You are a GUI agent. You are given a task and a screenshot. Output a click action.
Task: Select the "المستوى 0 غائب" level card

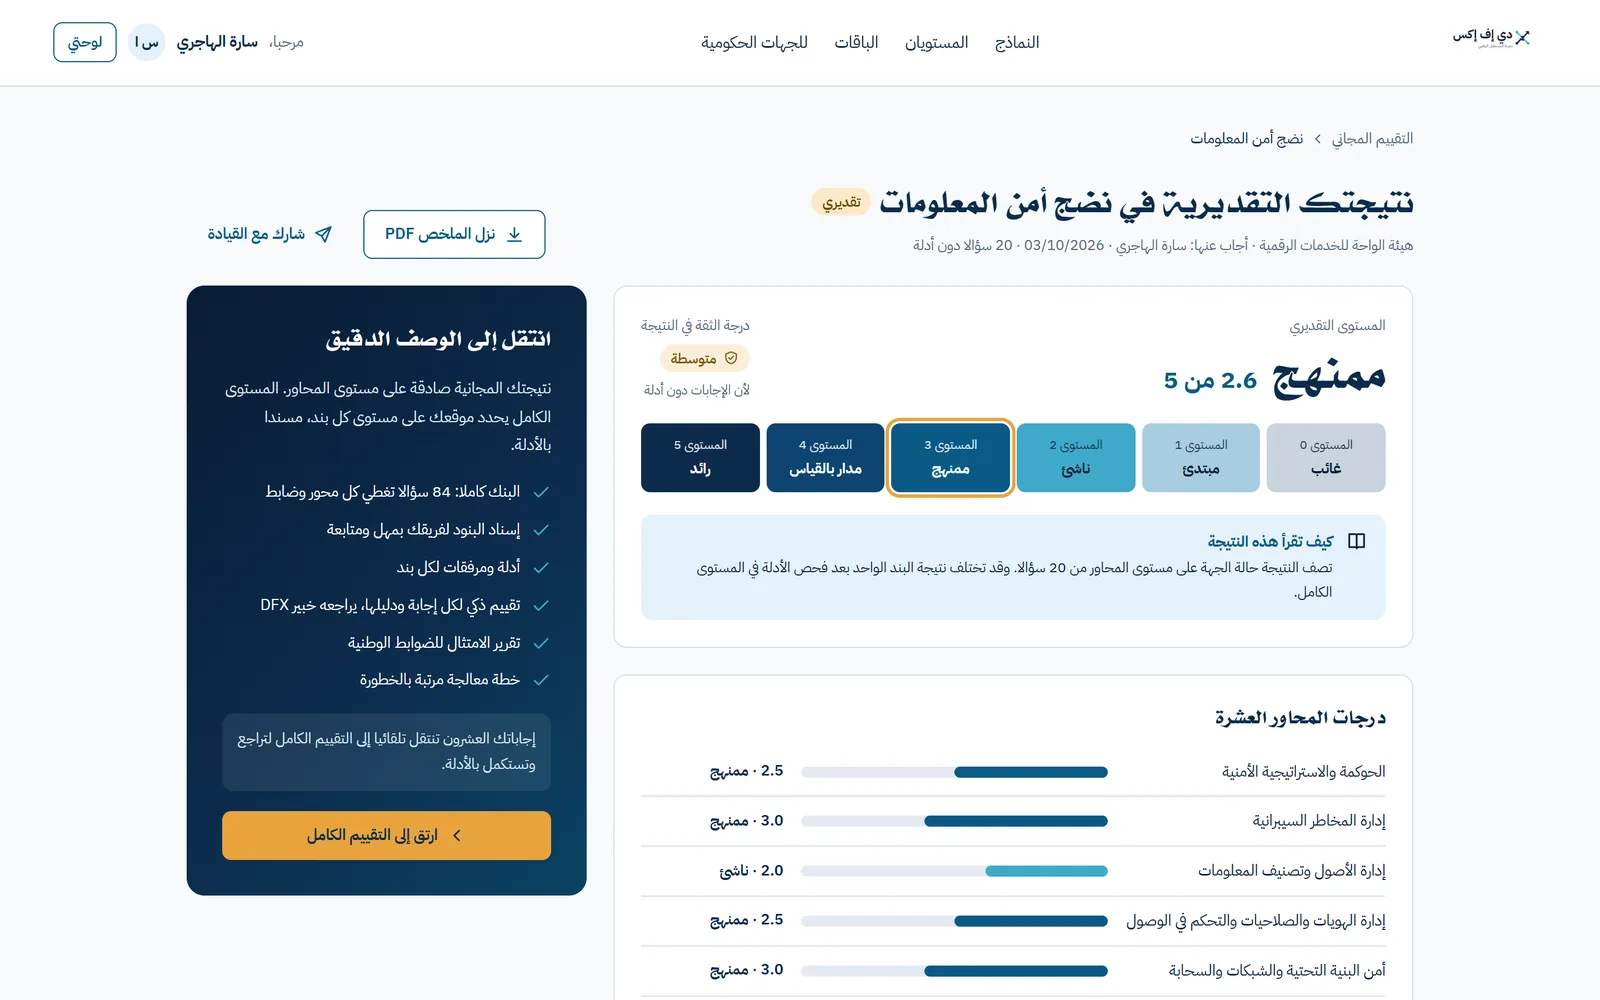tap(1326, 458)
